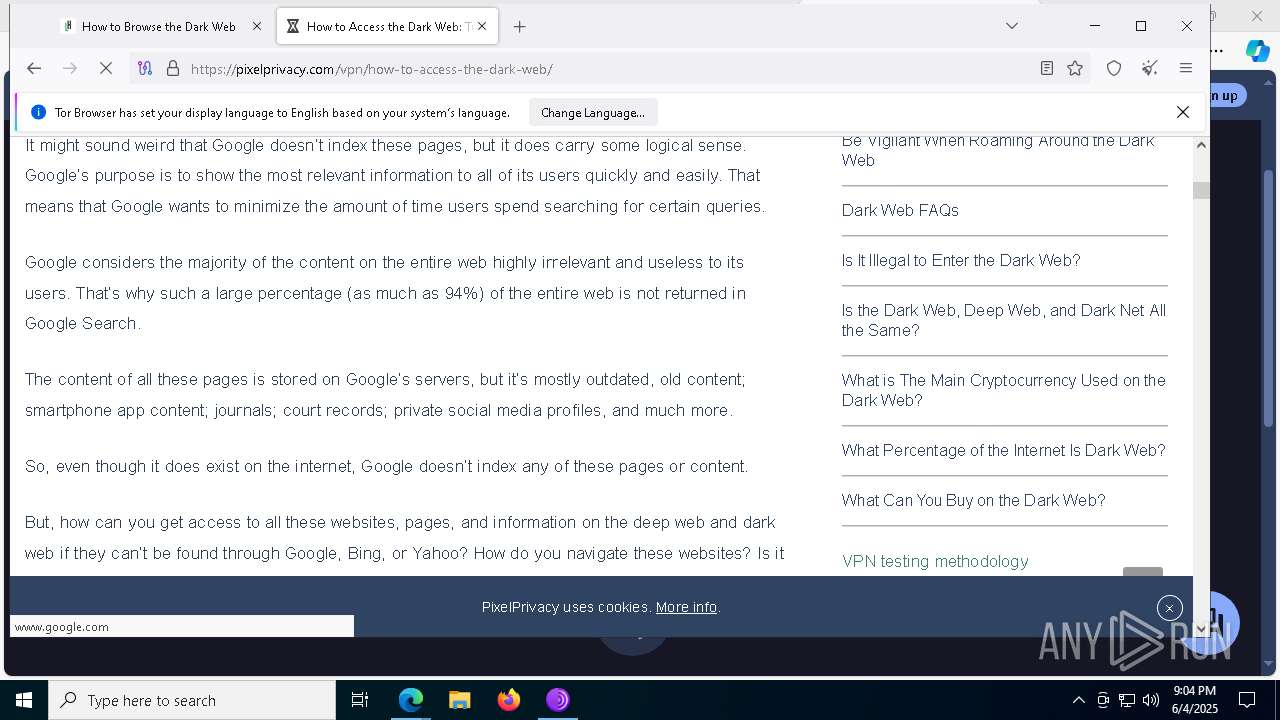Screen dimensions: 1280x720
Task: Open 'What Percentage of the Internet Is Dark Web?' link
Action: point(1004,450)
